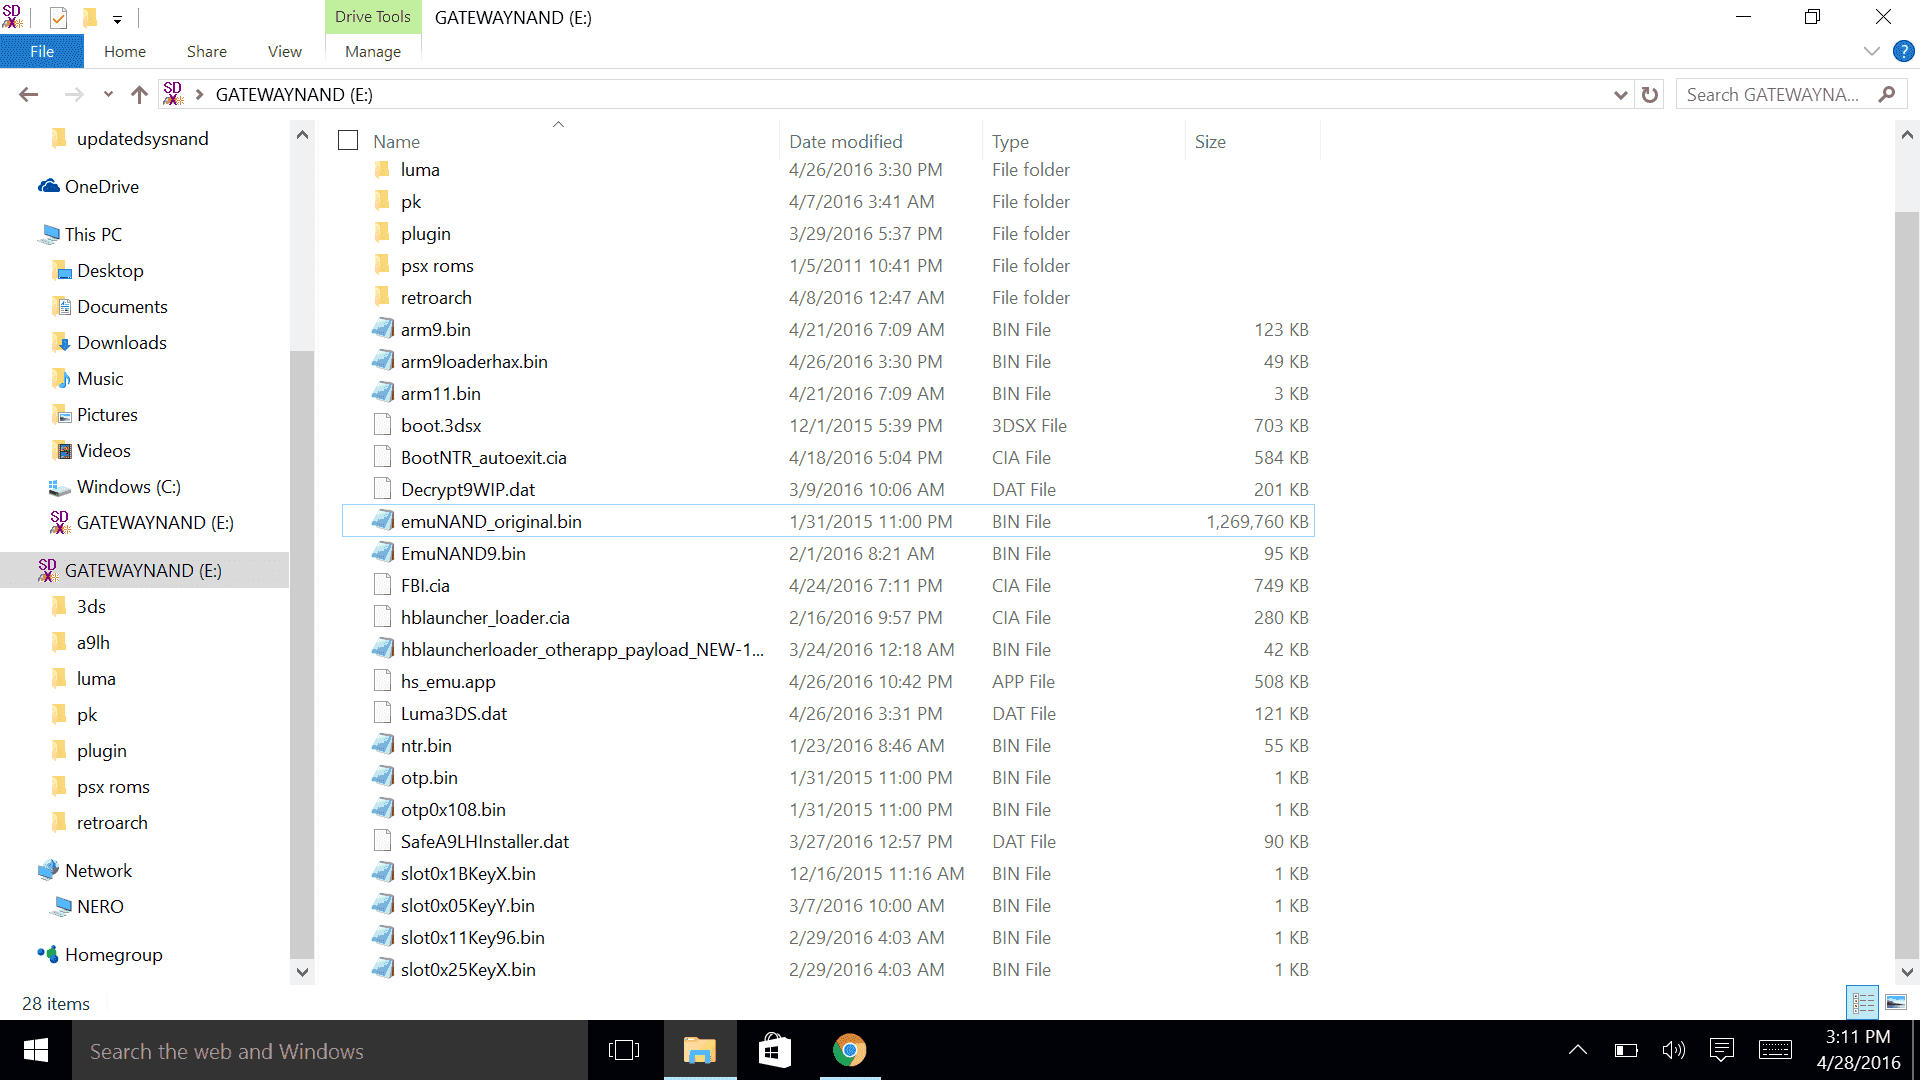Select This PC in the navigation pane

tap(93, 234)
